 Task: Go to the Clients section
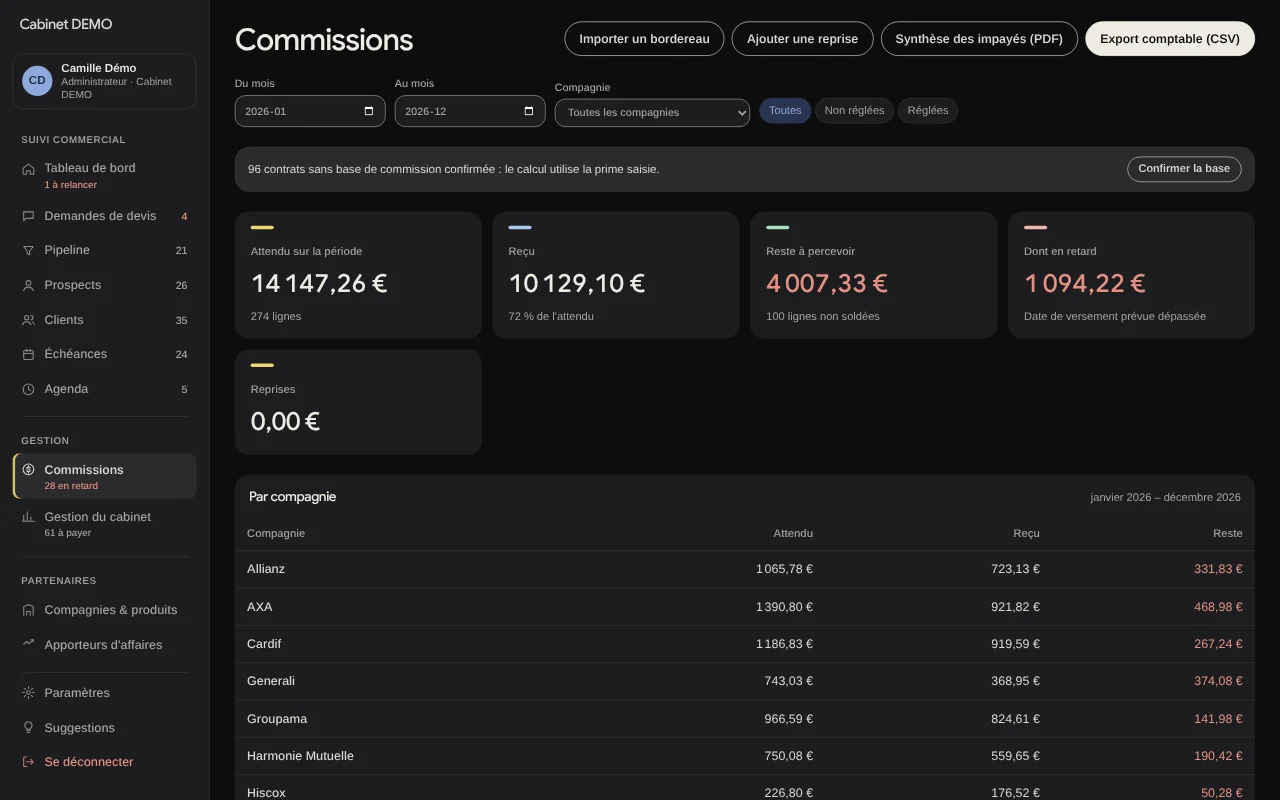click(x=104, y=320)
